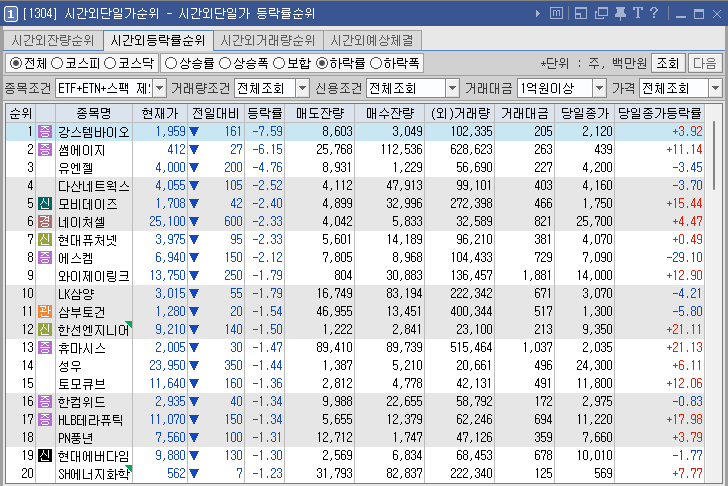Select the 상승률 radio button
This screenshot has height=486, width=728.
coord(171,63)
